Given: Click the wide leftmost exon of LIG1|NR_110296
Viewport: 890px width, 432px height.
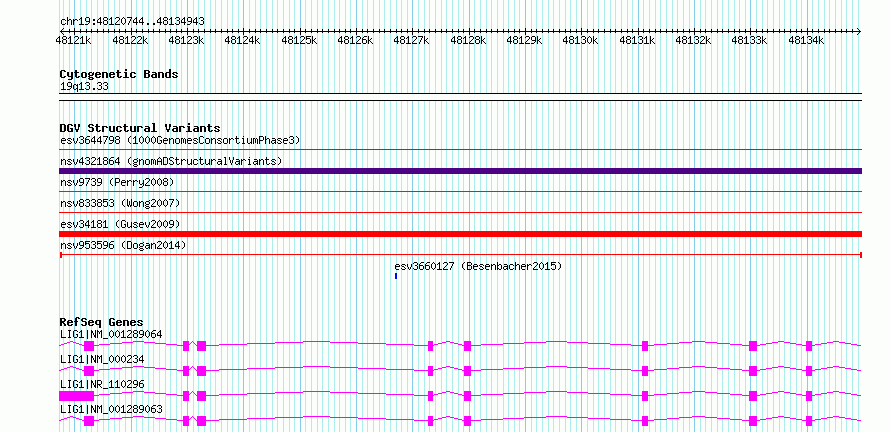Looking at the screenshot, I should 77,396.
